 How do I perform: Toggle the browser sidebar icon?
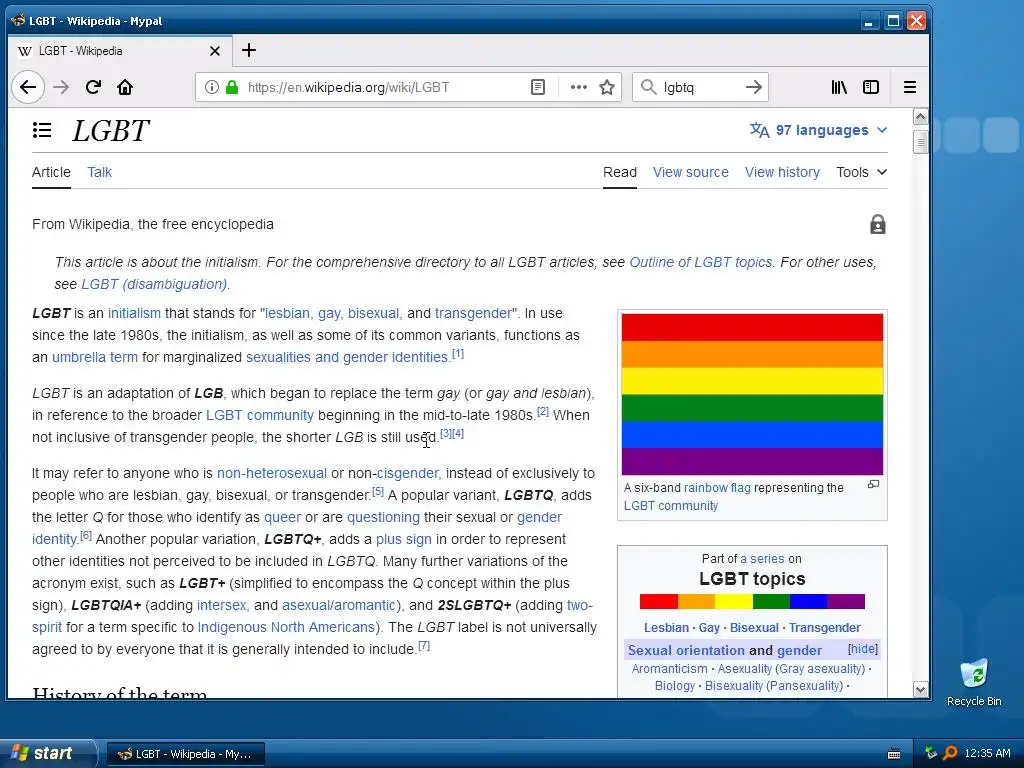click(x=871, y=87)
